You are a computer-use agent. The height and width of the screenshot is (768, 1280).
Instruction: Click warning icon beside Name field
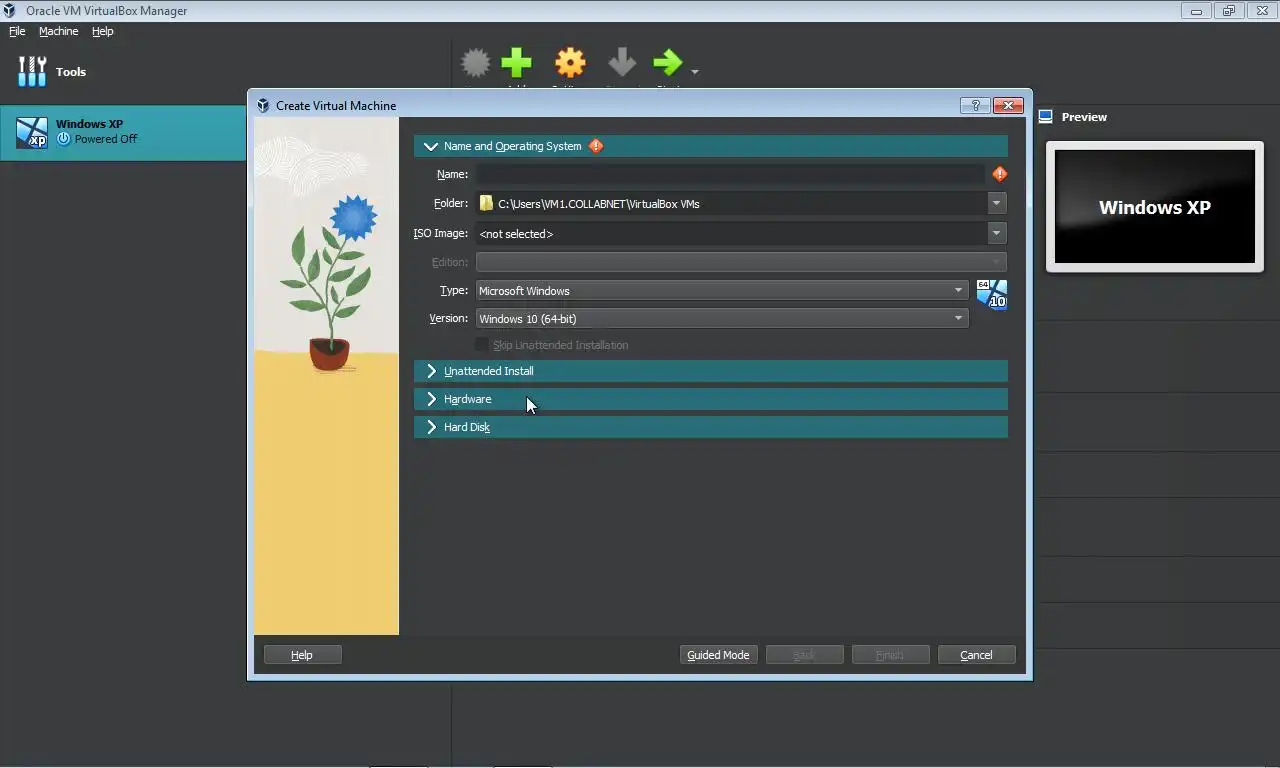[x=1000, y=174]
